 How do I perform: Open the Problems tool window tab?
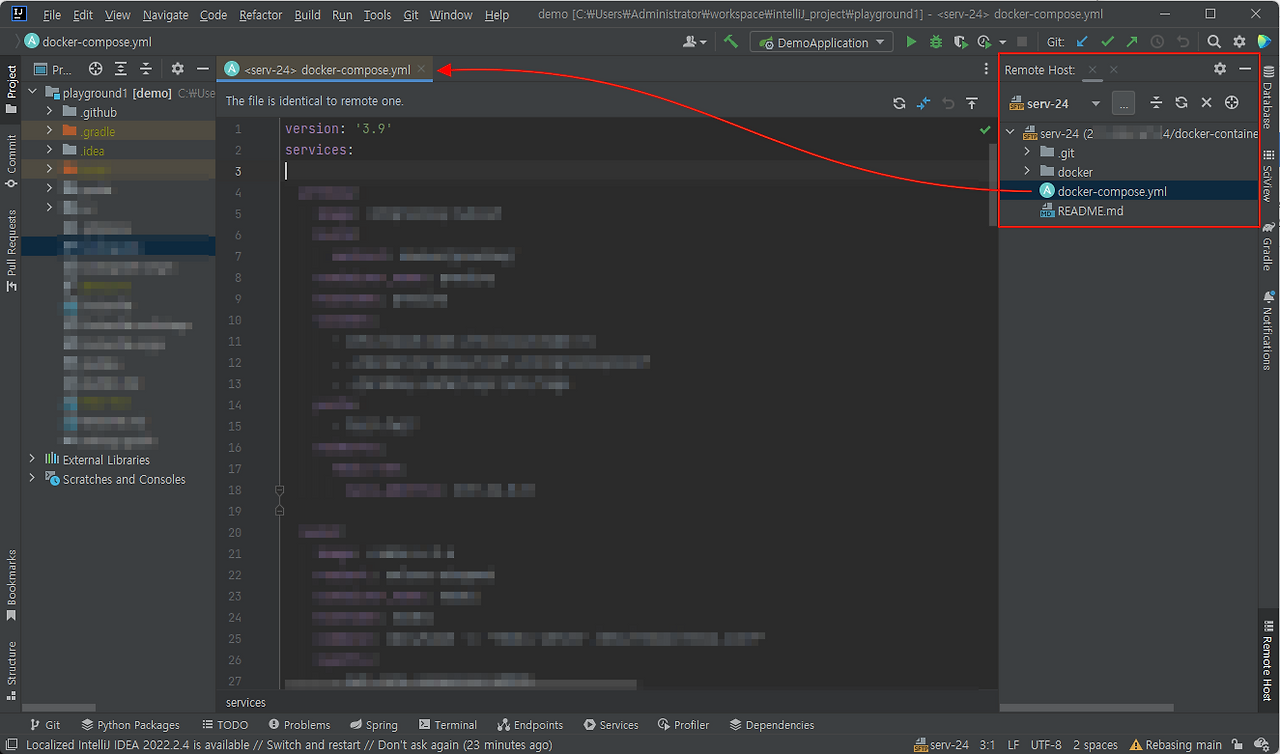[299, 725]
